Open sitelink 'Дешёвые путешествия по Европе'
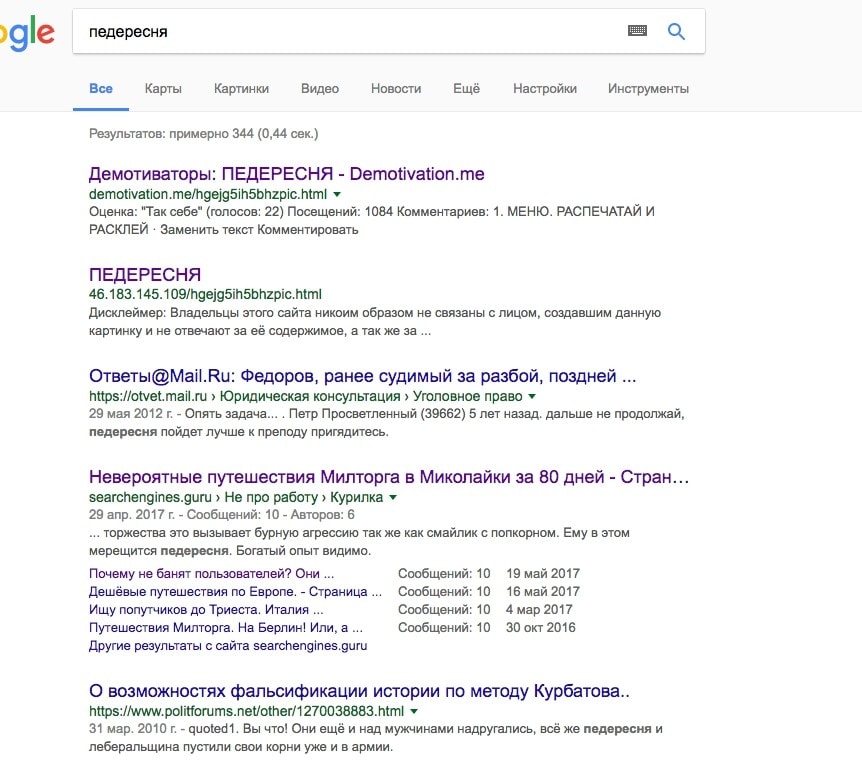Image resolution: width=862 pixels, height=760 pixels. click(235, 592)
